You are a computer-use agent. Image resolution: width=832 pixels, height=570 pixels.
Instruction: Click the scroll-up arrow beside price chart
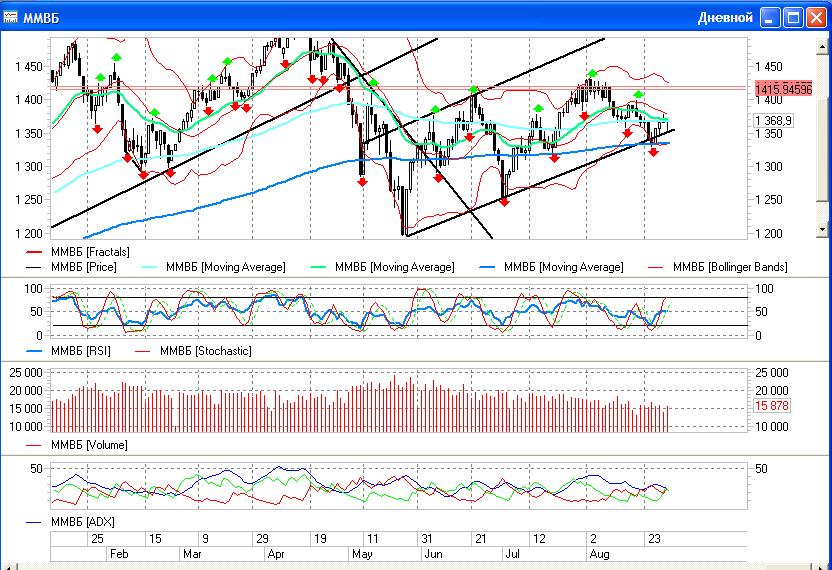(822, 47)
